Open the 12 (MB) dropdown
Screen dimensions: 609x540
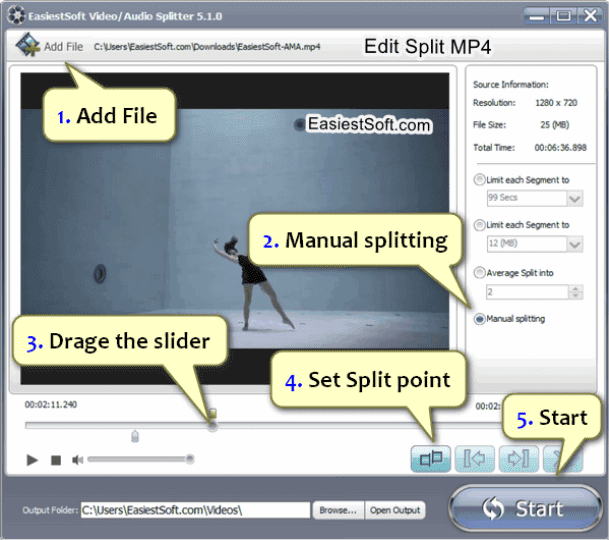coord(574,244)
